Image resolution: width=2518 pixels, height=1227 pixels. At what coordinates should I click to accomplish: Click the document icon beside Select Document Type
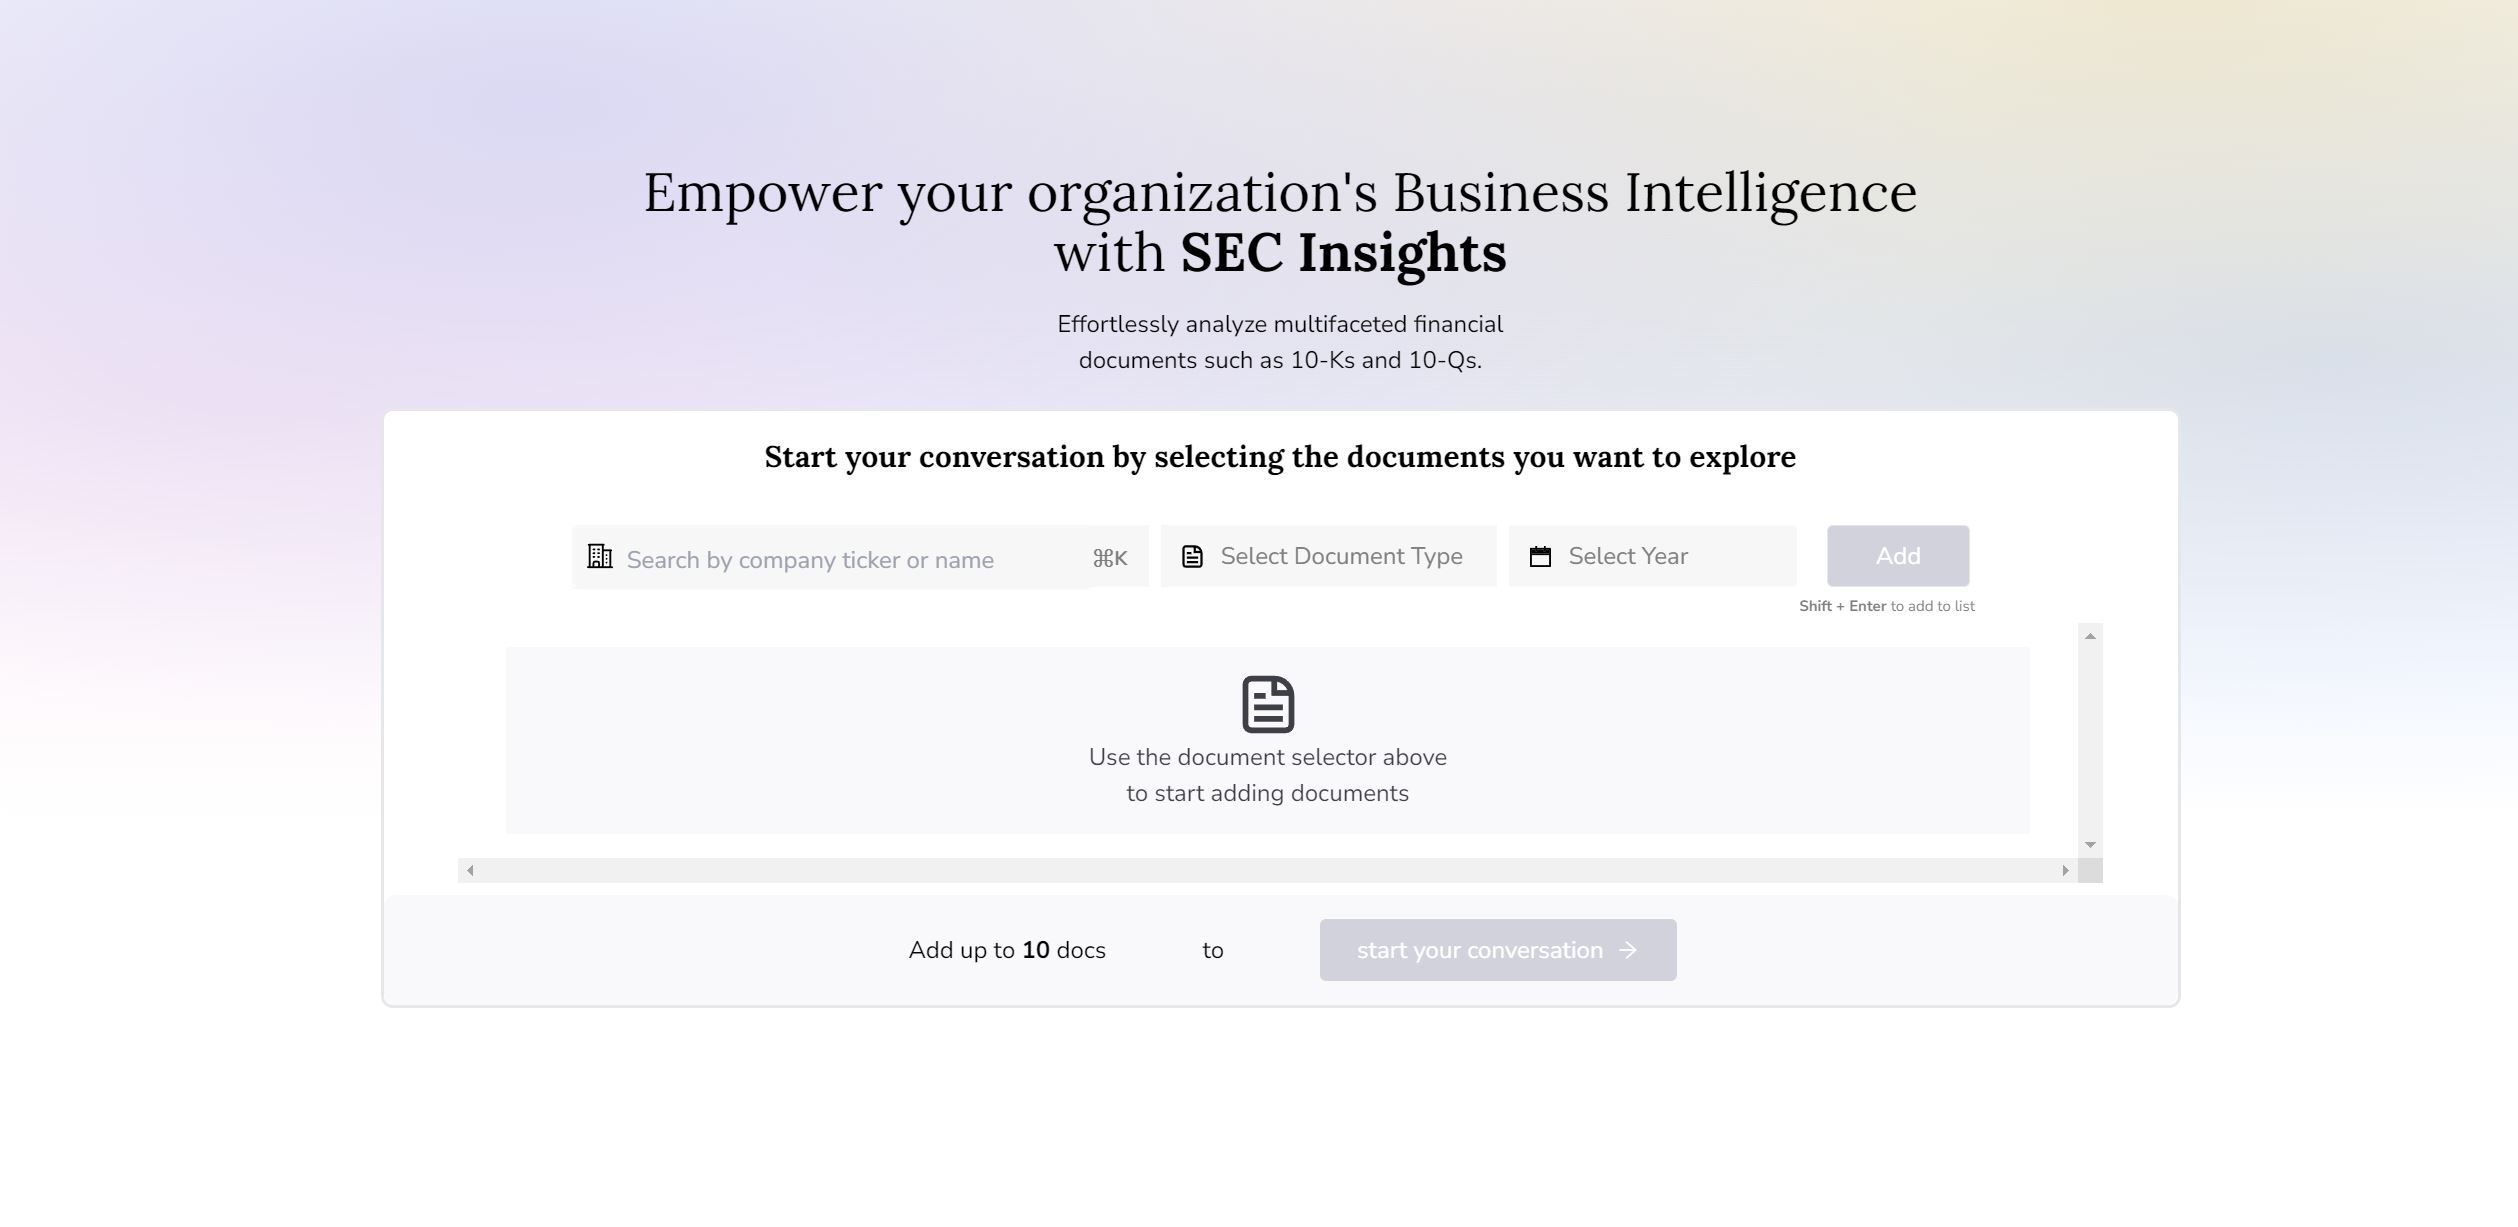(x=1192, y=556)
